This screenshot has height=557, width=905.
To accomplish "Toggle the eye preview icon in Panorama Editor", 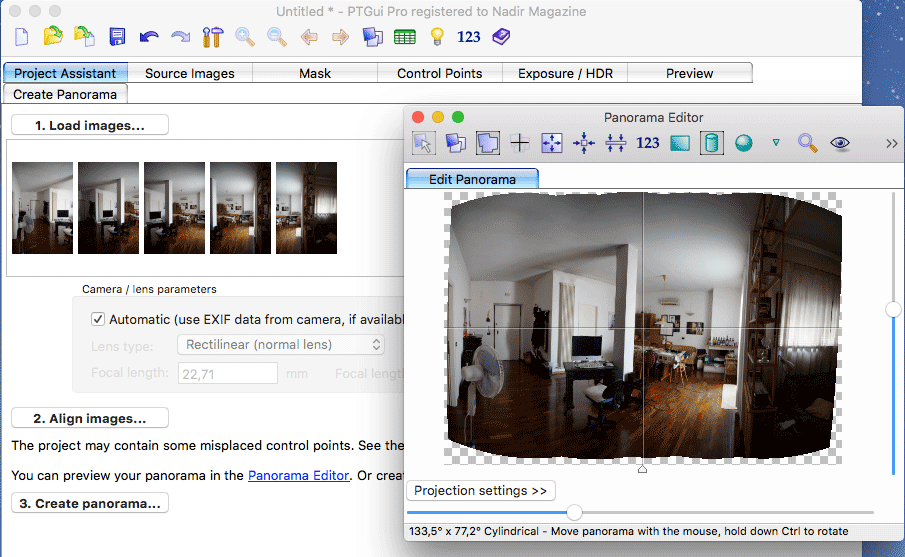I will (x=840, y=143).
